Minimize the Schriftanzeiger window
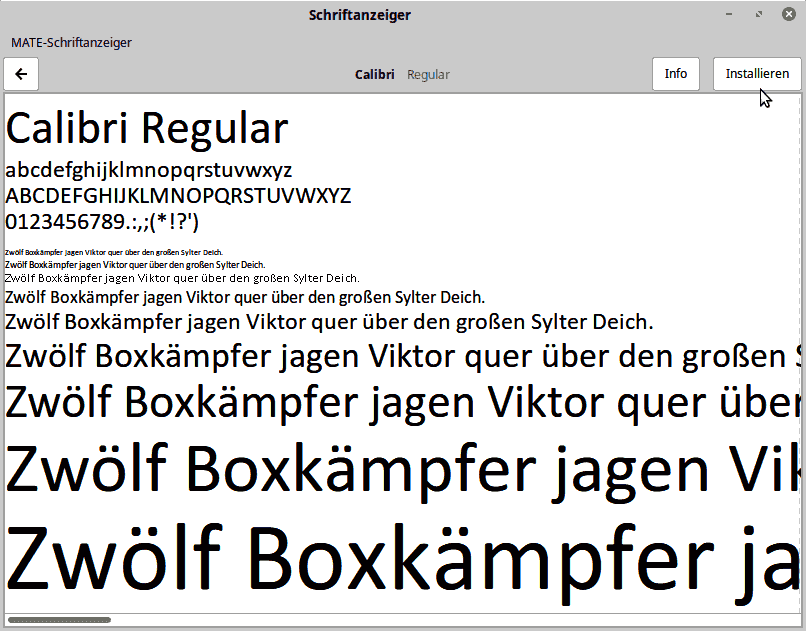Image resolution: width=806 pixels, height=631 pixels. coord(729,14)
